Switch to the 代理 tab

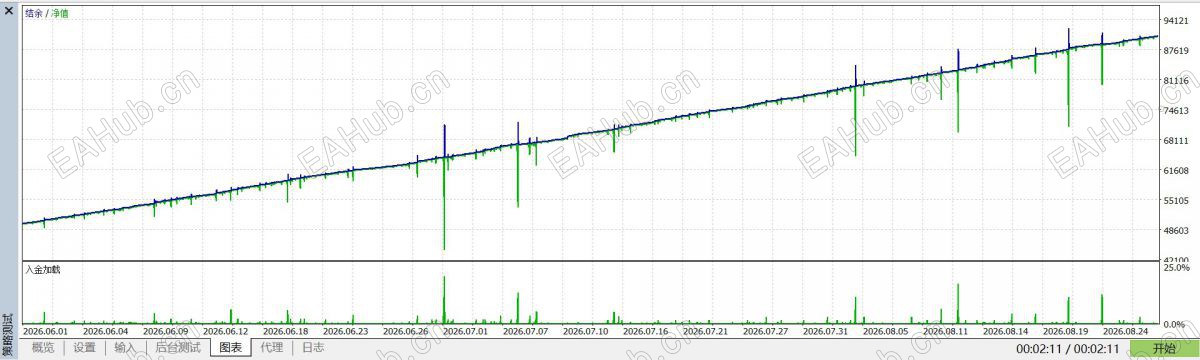271,348
